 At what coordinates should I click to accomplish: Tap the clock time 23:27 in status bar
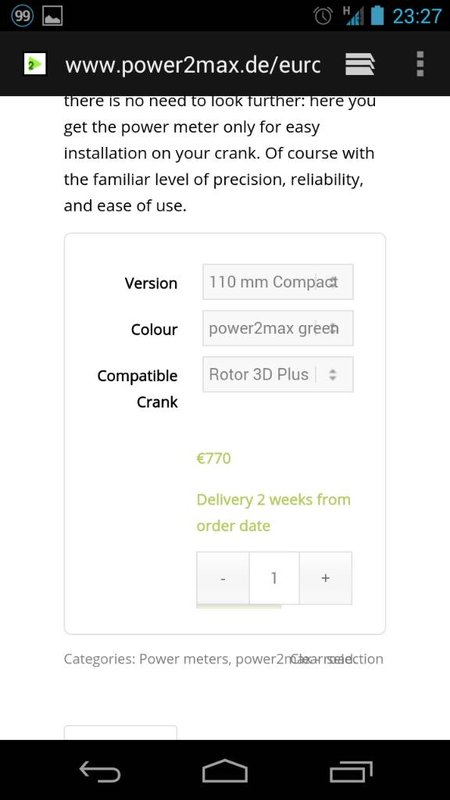417,16
